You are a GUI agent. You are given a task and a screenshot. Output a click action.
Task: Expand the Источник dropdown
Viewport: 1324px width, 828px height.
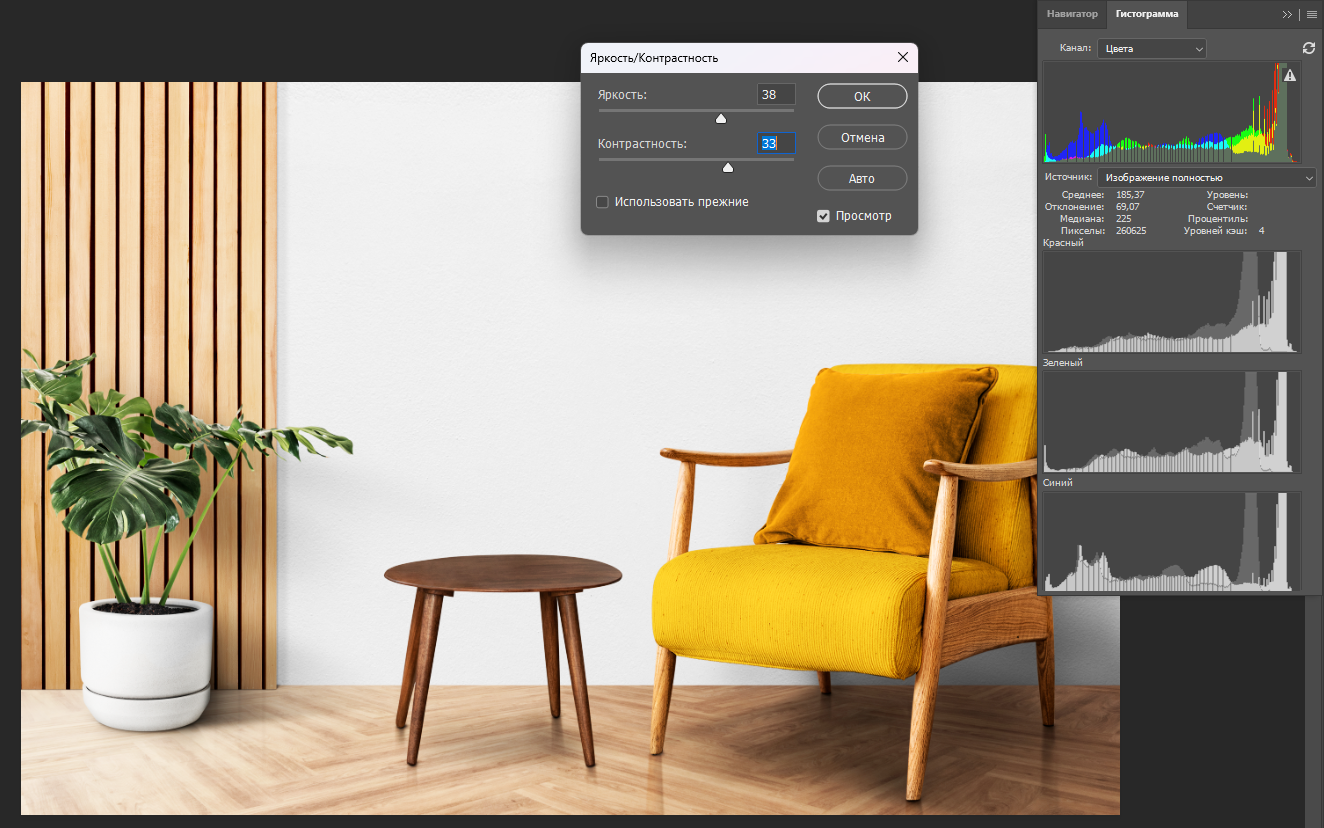pos(1206,177)
